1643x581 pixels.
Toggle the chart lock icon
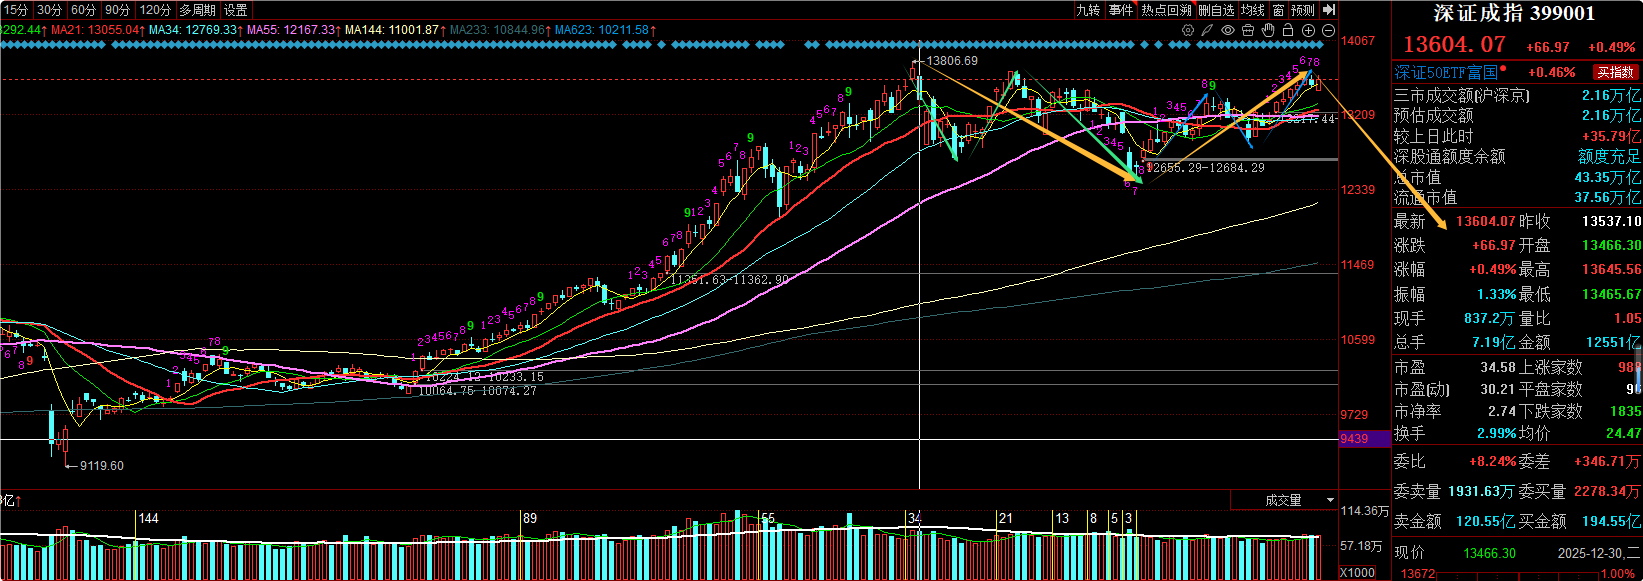(1288, 30)
